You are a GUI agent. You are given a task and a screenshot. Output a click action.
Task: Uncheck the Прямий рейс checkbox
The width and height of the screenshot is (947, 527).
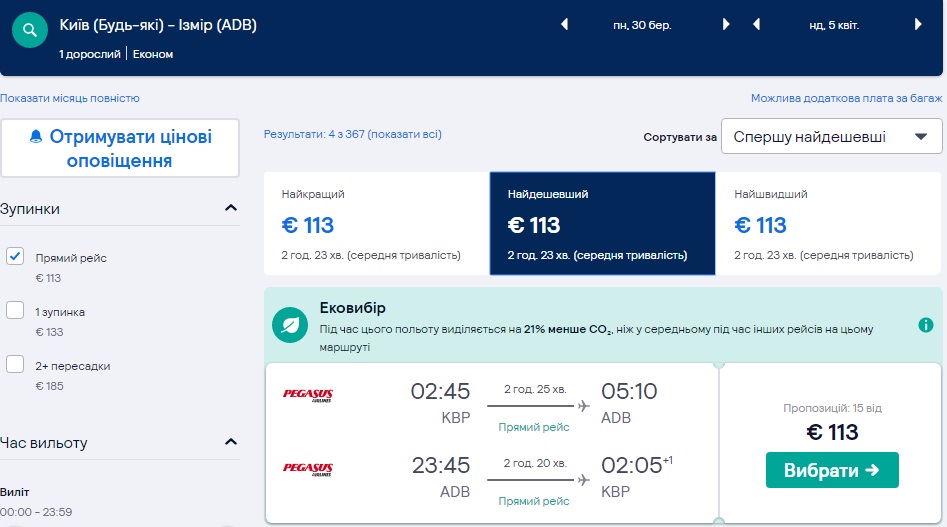point(15,257)
